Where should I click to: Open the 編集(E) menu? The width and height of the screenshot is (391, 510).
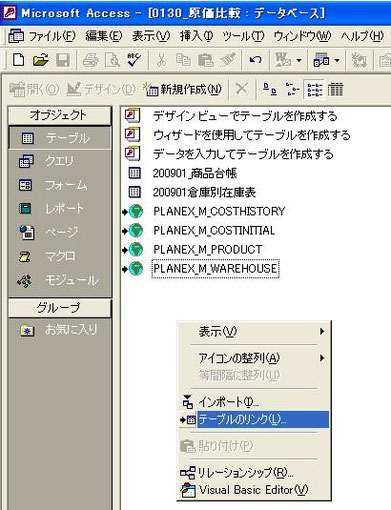(x=104, y=36)
